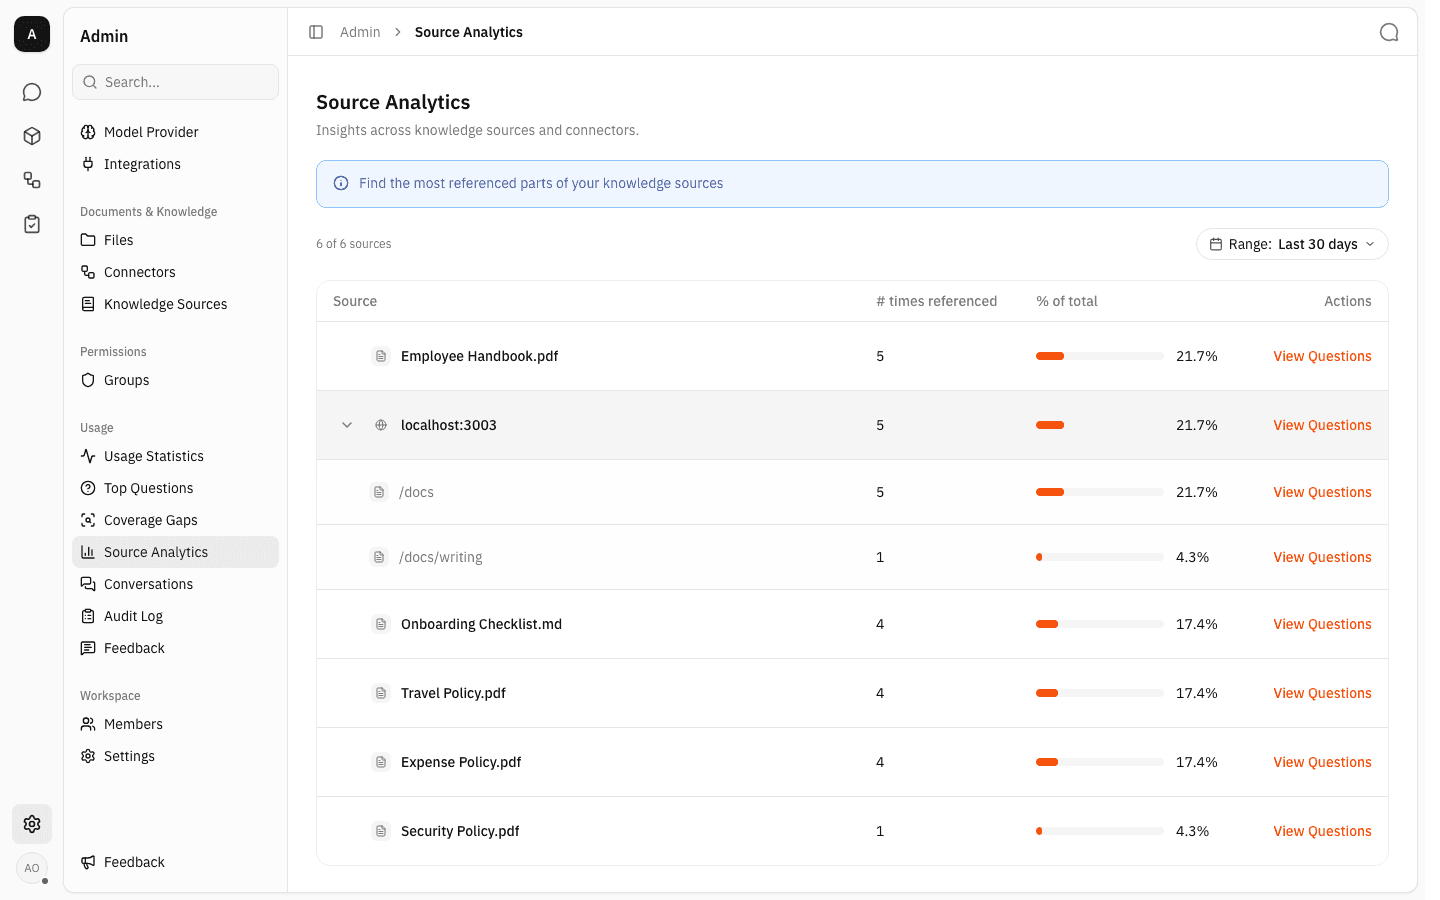The image size is (1440, 900).
Task: Go to Groups permissions
Action: 175,380
